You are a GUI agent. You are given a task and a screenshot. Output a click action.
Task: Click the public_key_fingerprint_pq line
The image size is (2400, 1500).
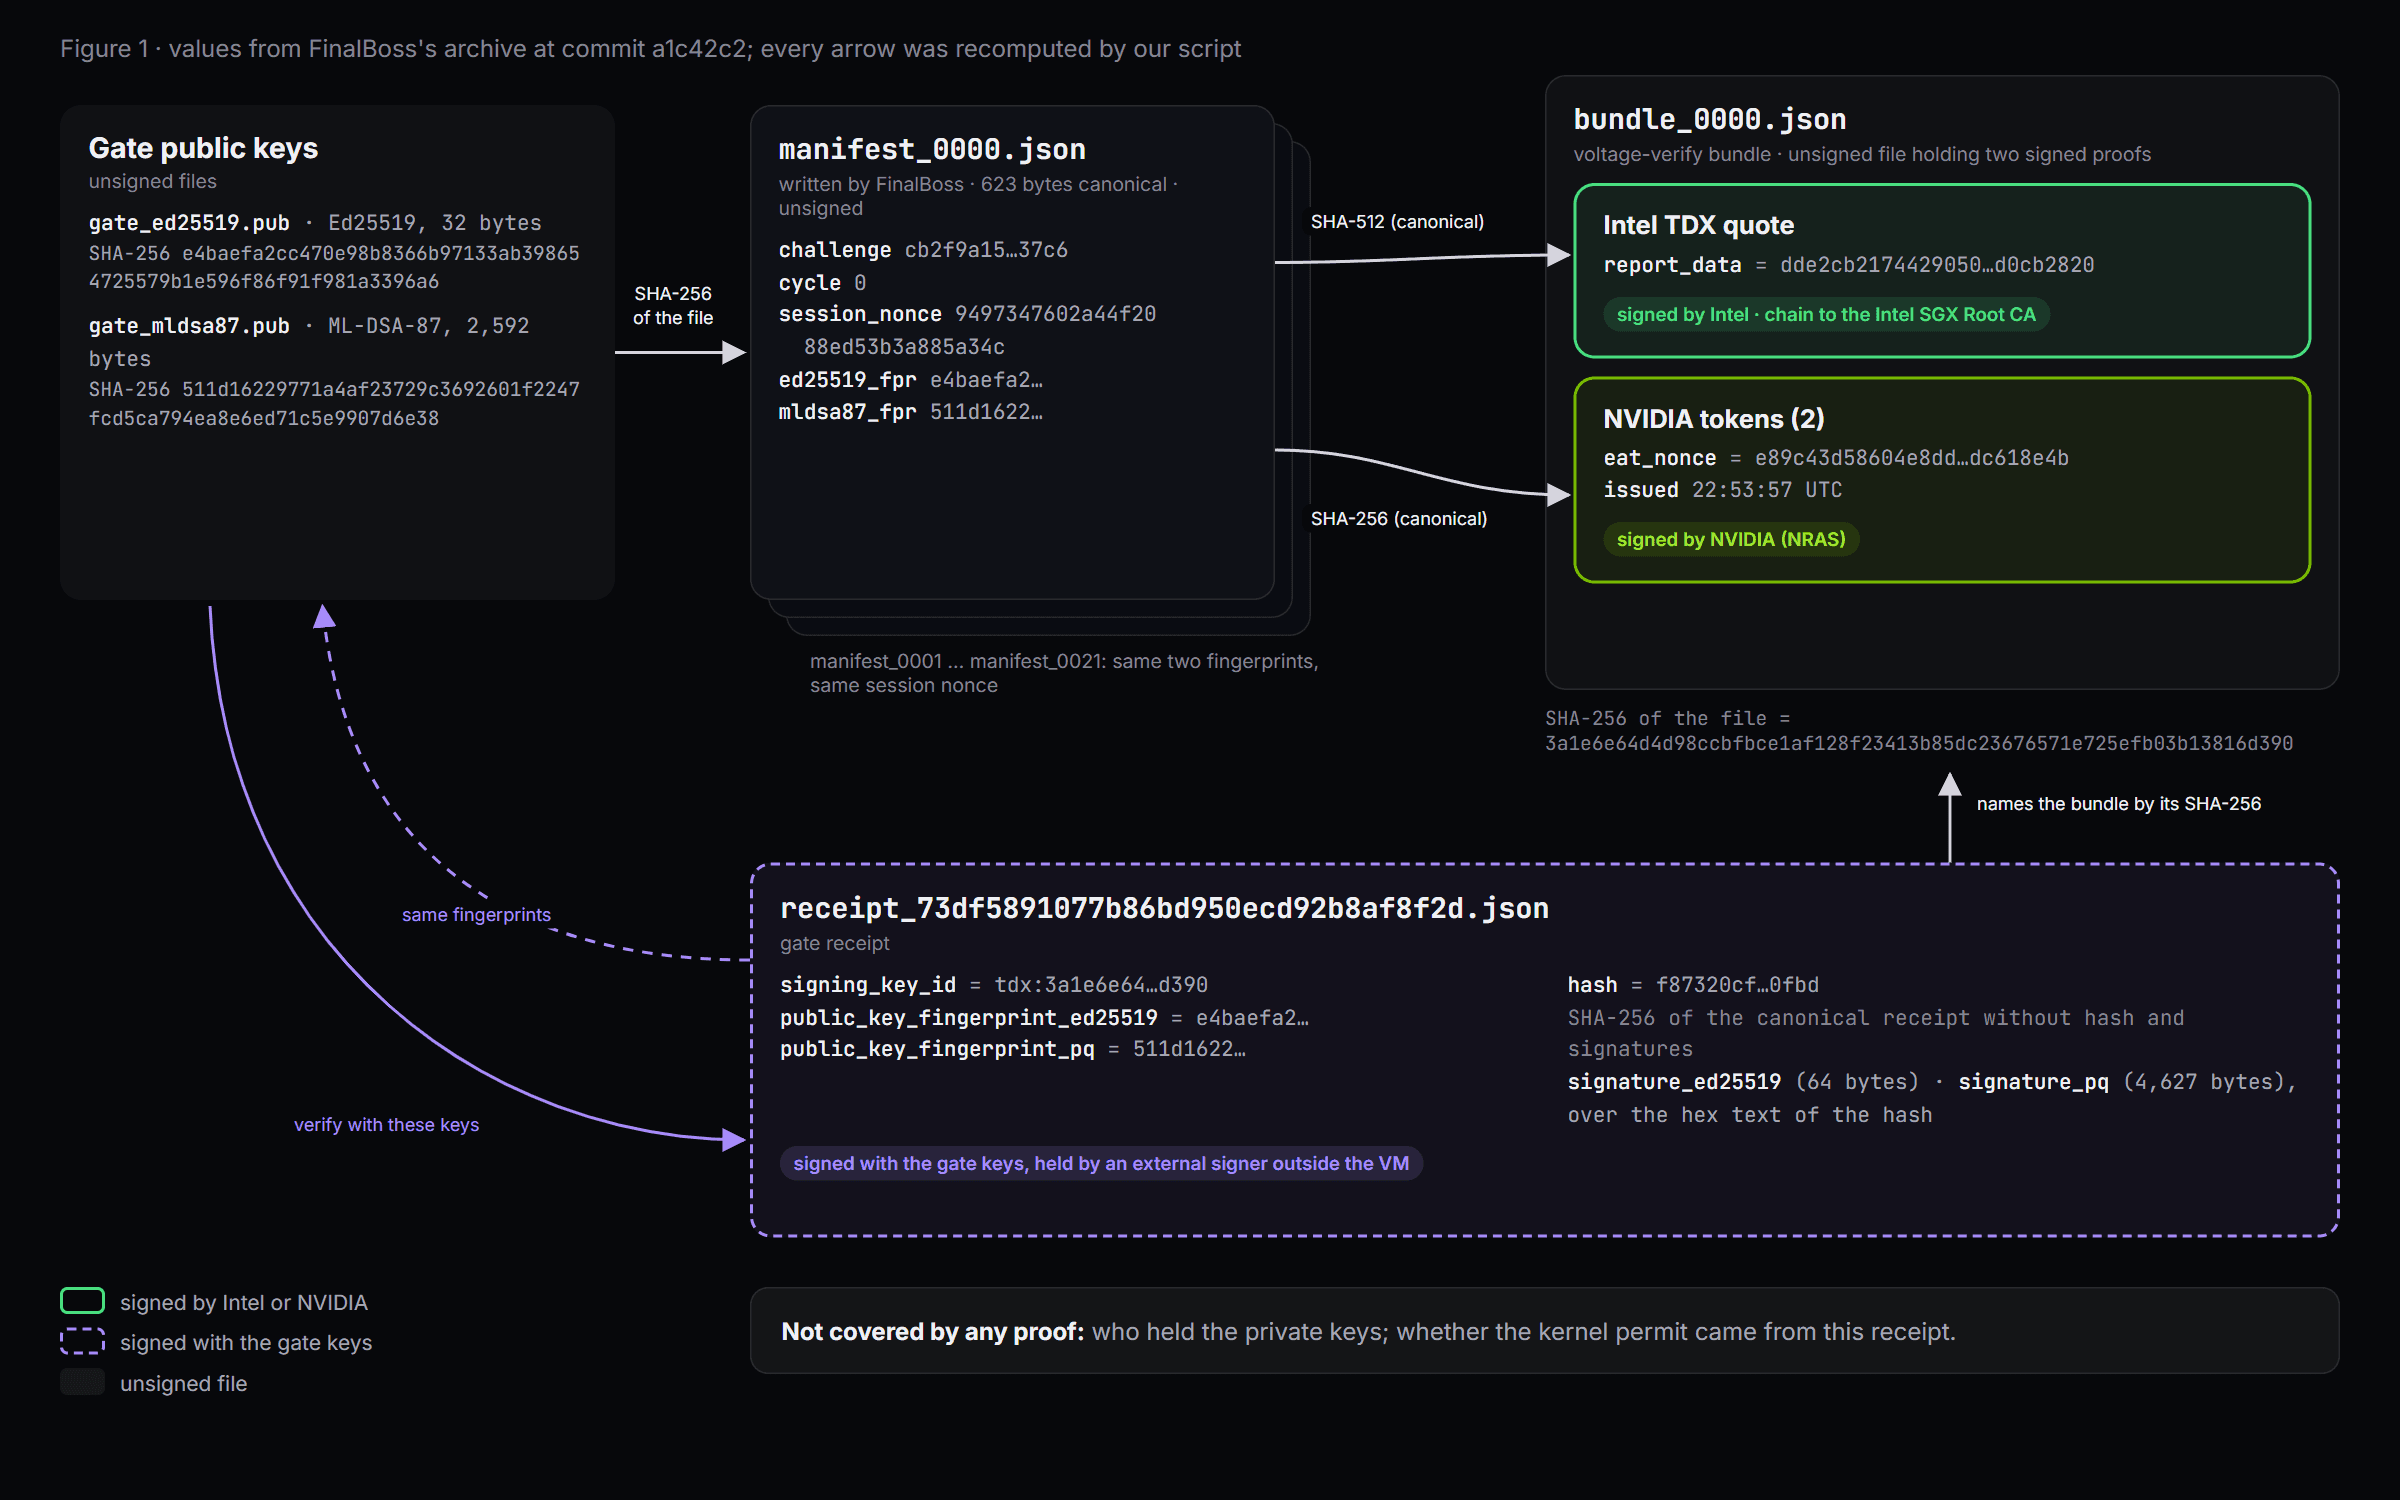point(1012,1048)
